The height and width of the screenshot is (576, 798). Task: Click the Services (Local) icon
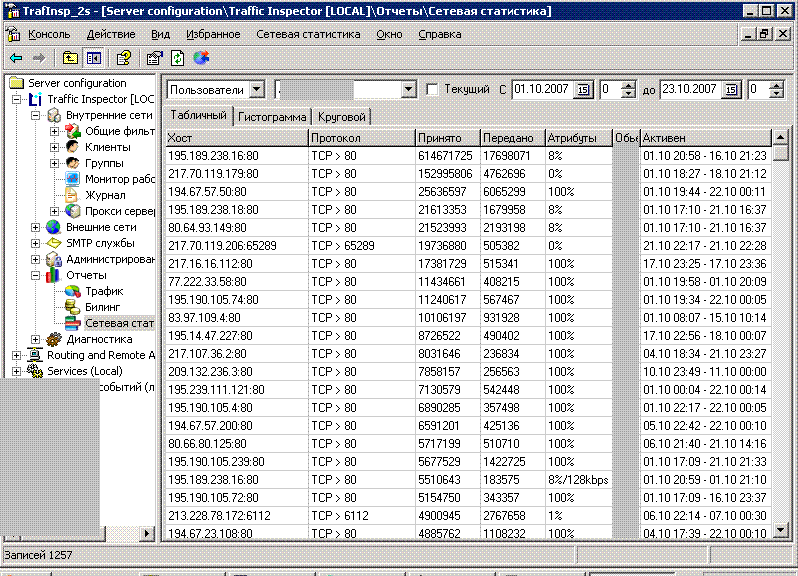(x=35, y=371)
